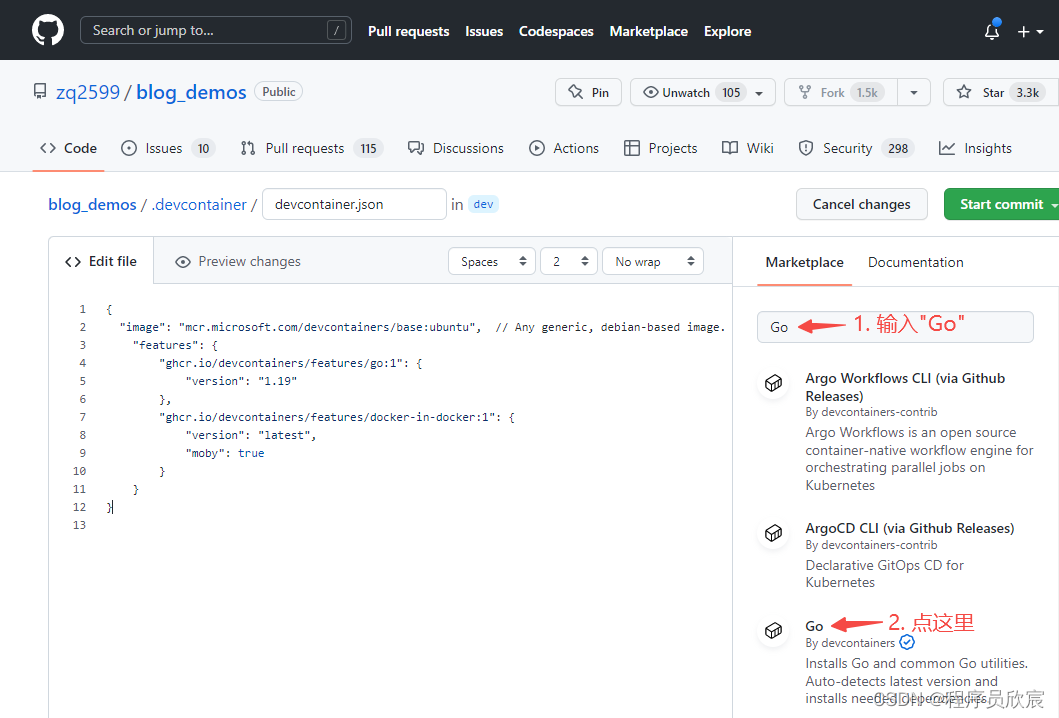Open the indent size 2 dropdown
This screenshot has height=718, width=1059.
569,261
